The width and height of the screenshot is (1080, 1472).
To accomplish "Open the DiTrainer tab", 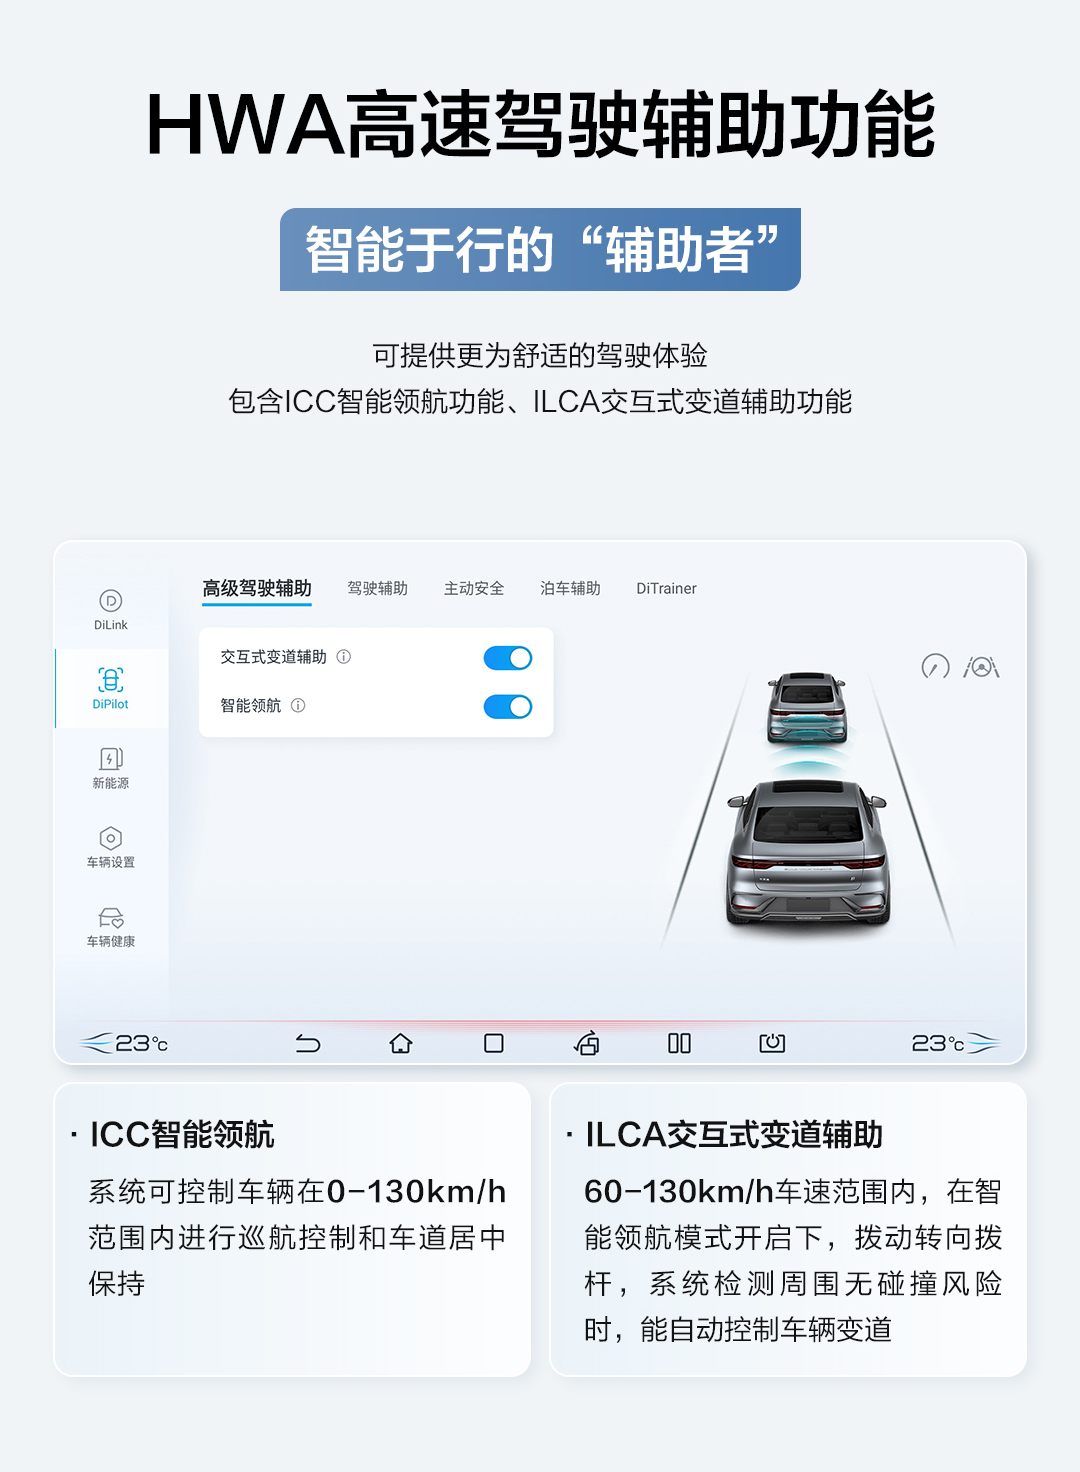I will 667,588.
